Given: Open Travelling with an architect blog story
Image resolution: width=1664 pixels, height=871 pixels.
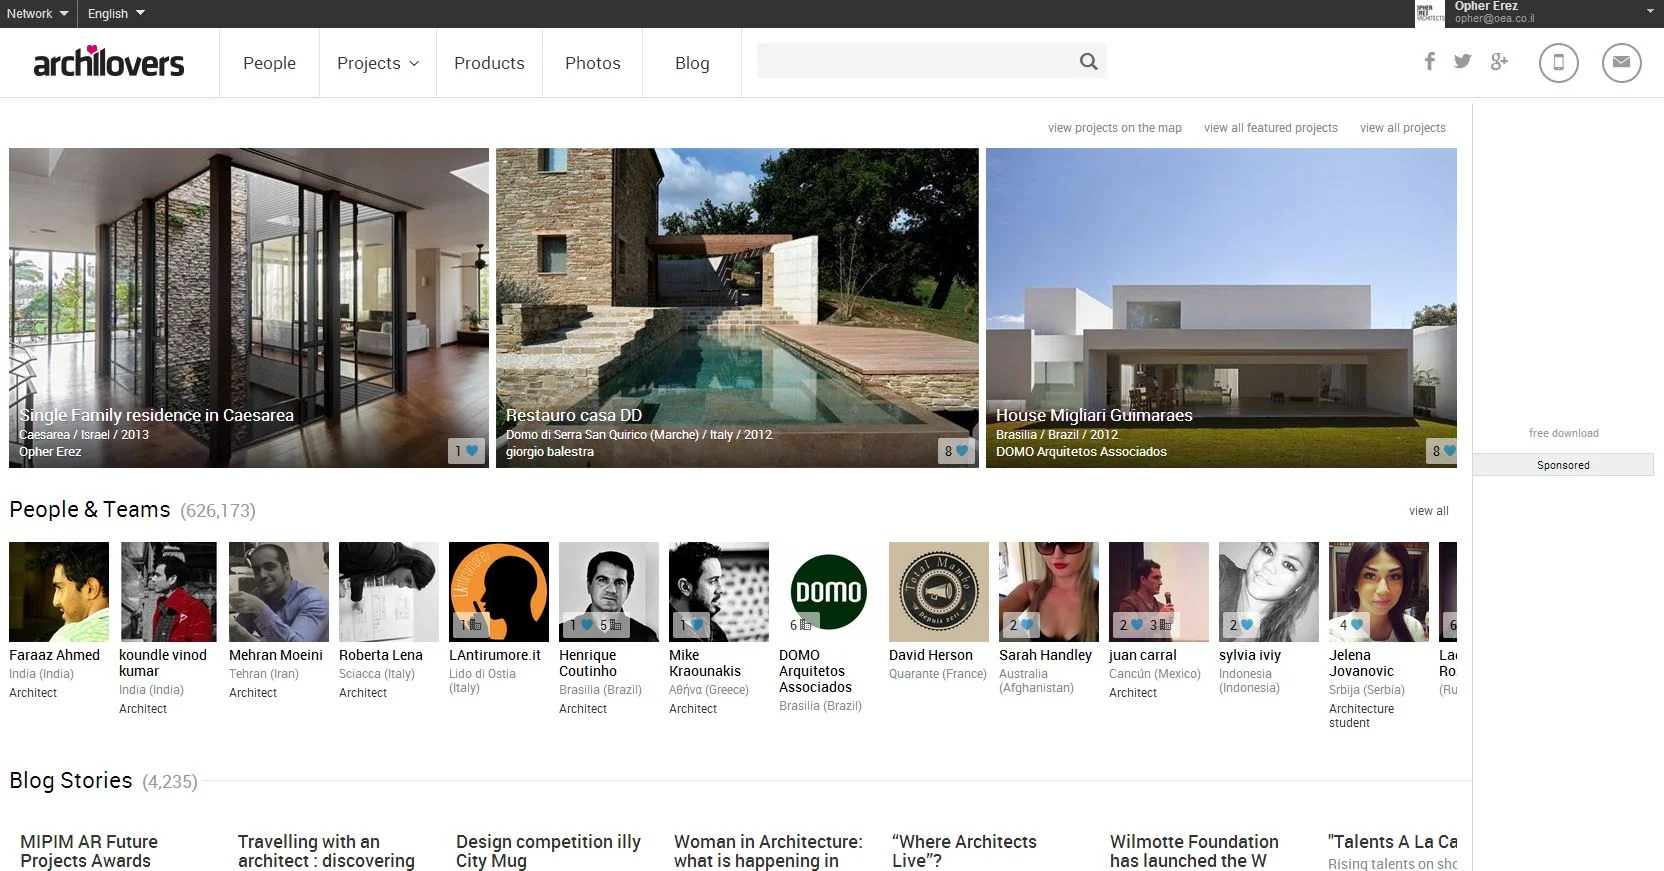Looking at the screenshot, I should pyautogui.click(x=326, y=851).
